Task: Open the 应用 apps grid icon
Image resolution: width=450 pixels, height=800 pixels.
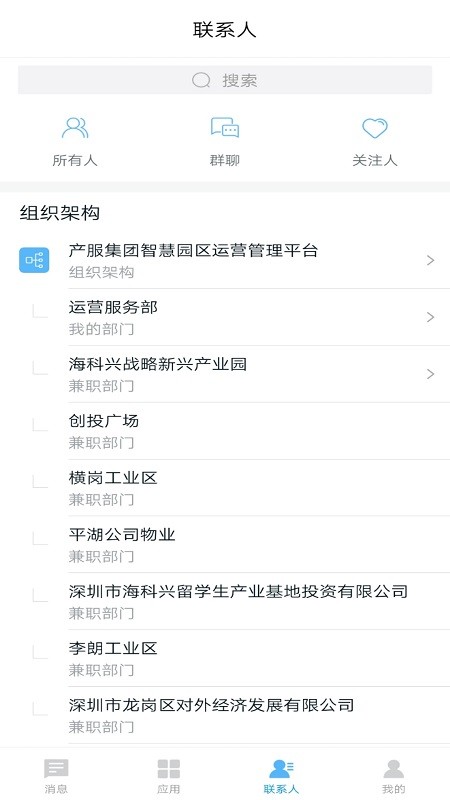Action: pos(168,768)
